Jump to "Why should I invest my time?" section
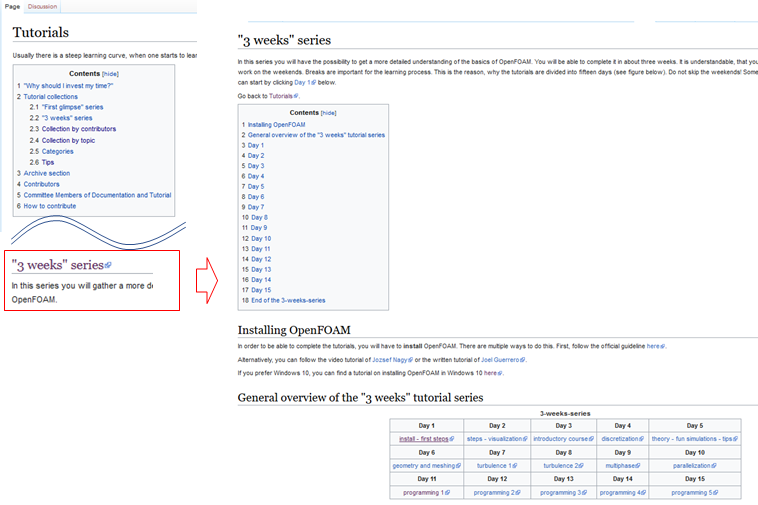758x505 pixels. click(x=69, y=86)
